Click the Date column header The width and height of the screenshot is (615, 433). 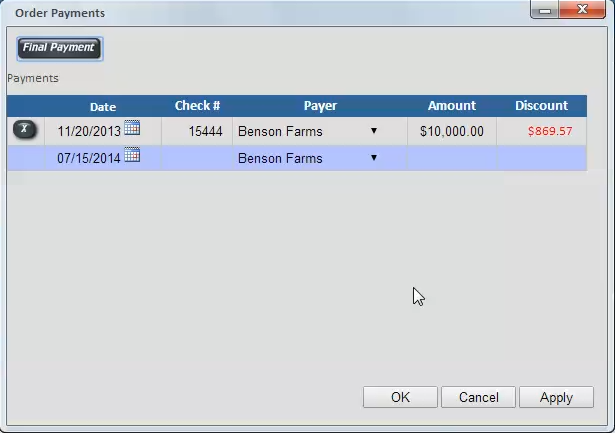(102, 106)
